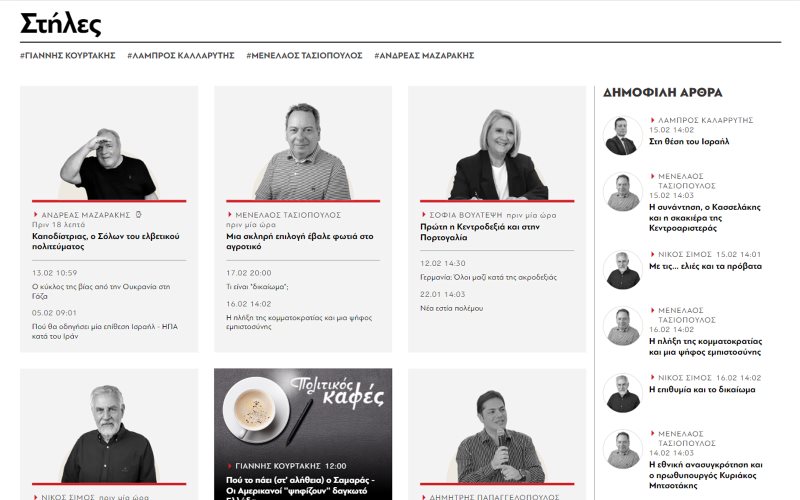Open older post 'Τι είναι "δικαίωμα";'

click(257, 287)
